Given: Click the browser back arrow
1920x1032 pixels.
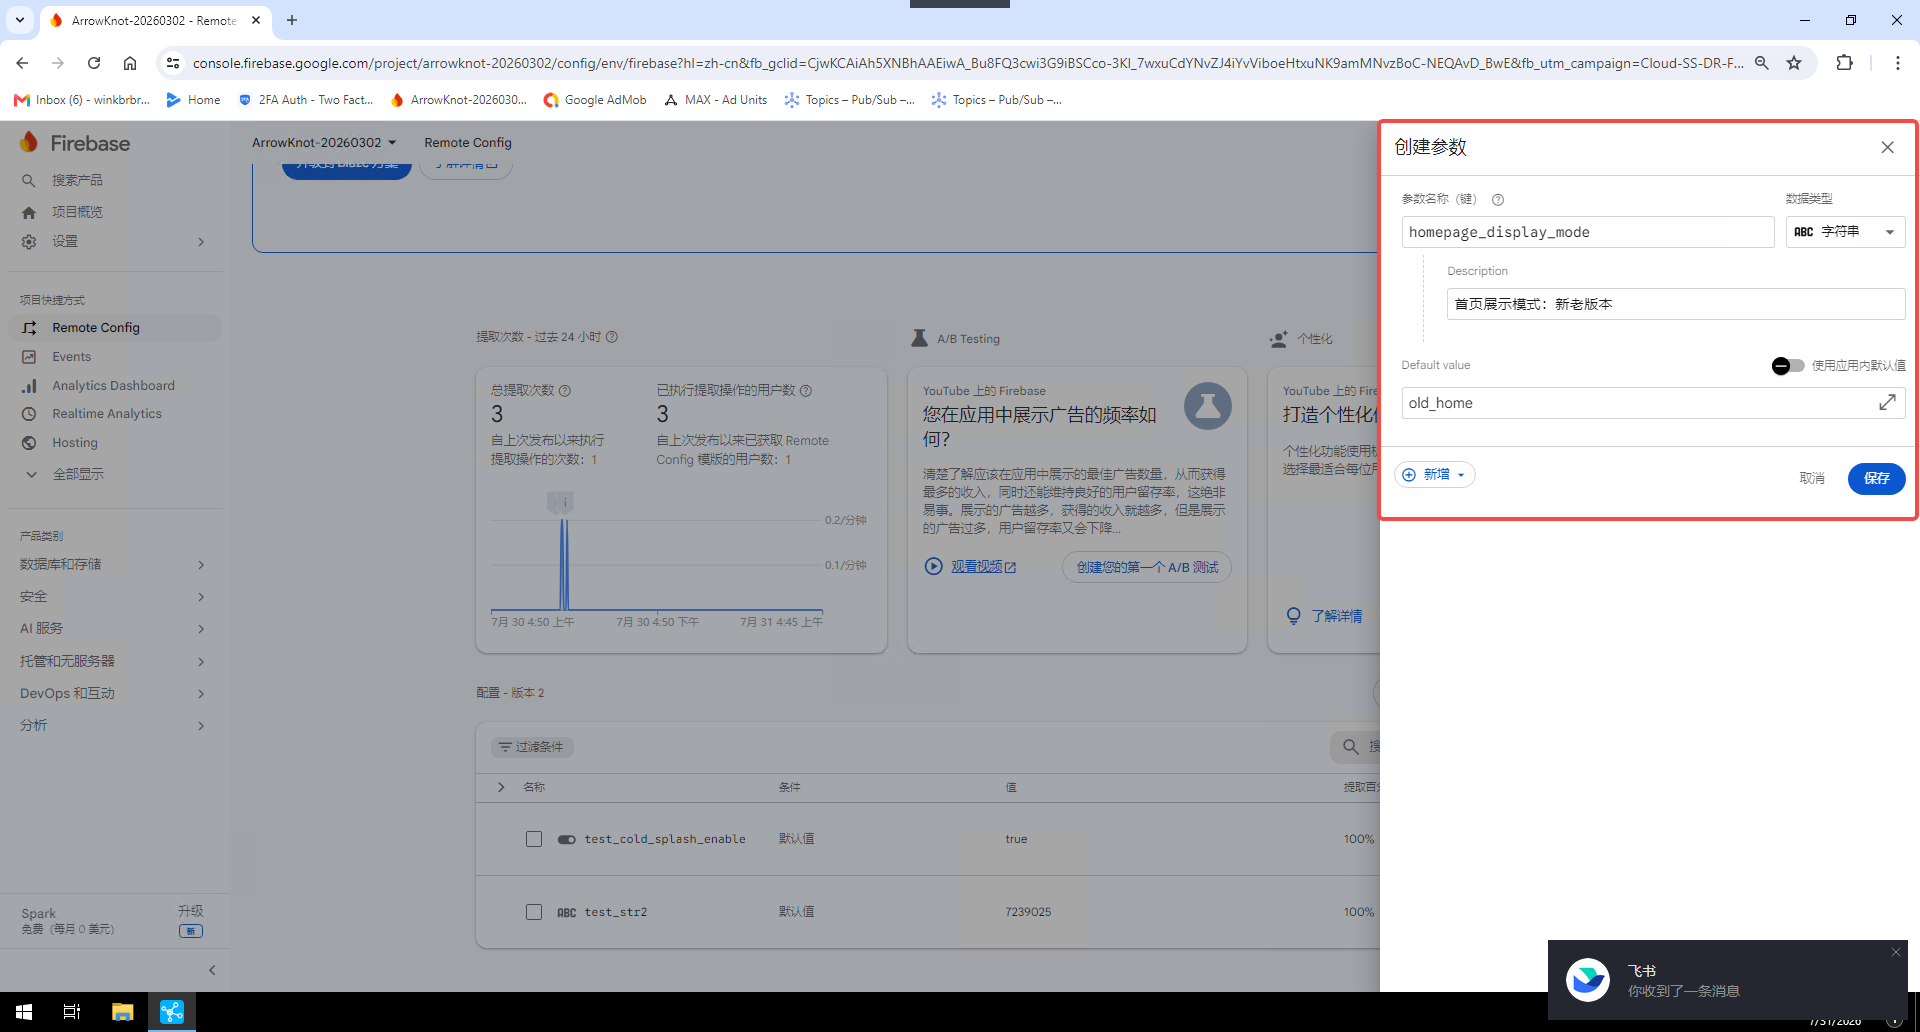Looking at the screenshot, I should [x=22, y=63].
